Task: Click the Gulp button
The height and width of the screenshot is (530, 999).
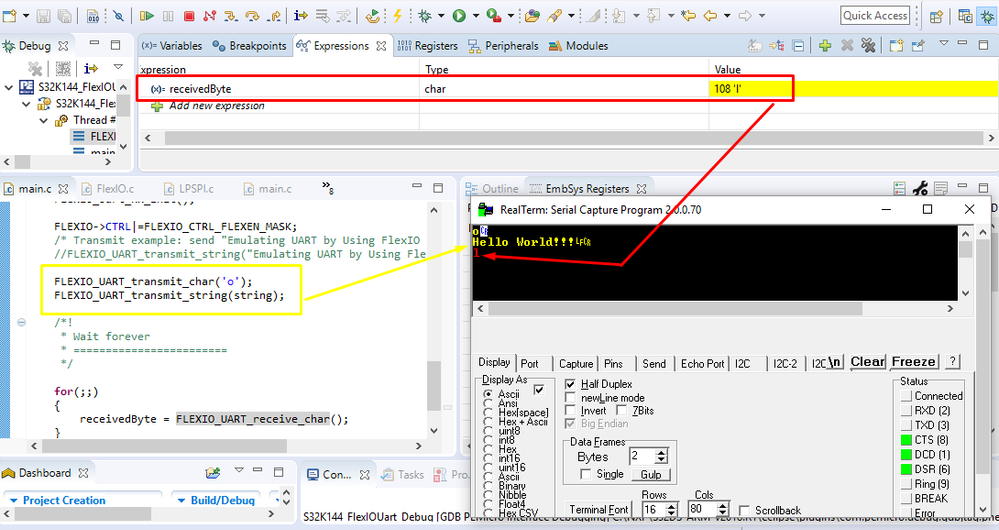Action: click(651, 475)
